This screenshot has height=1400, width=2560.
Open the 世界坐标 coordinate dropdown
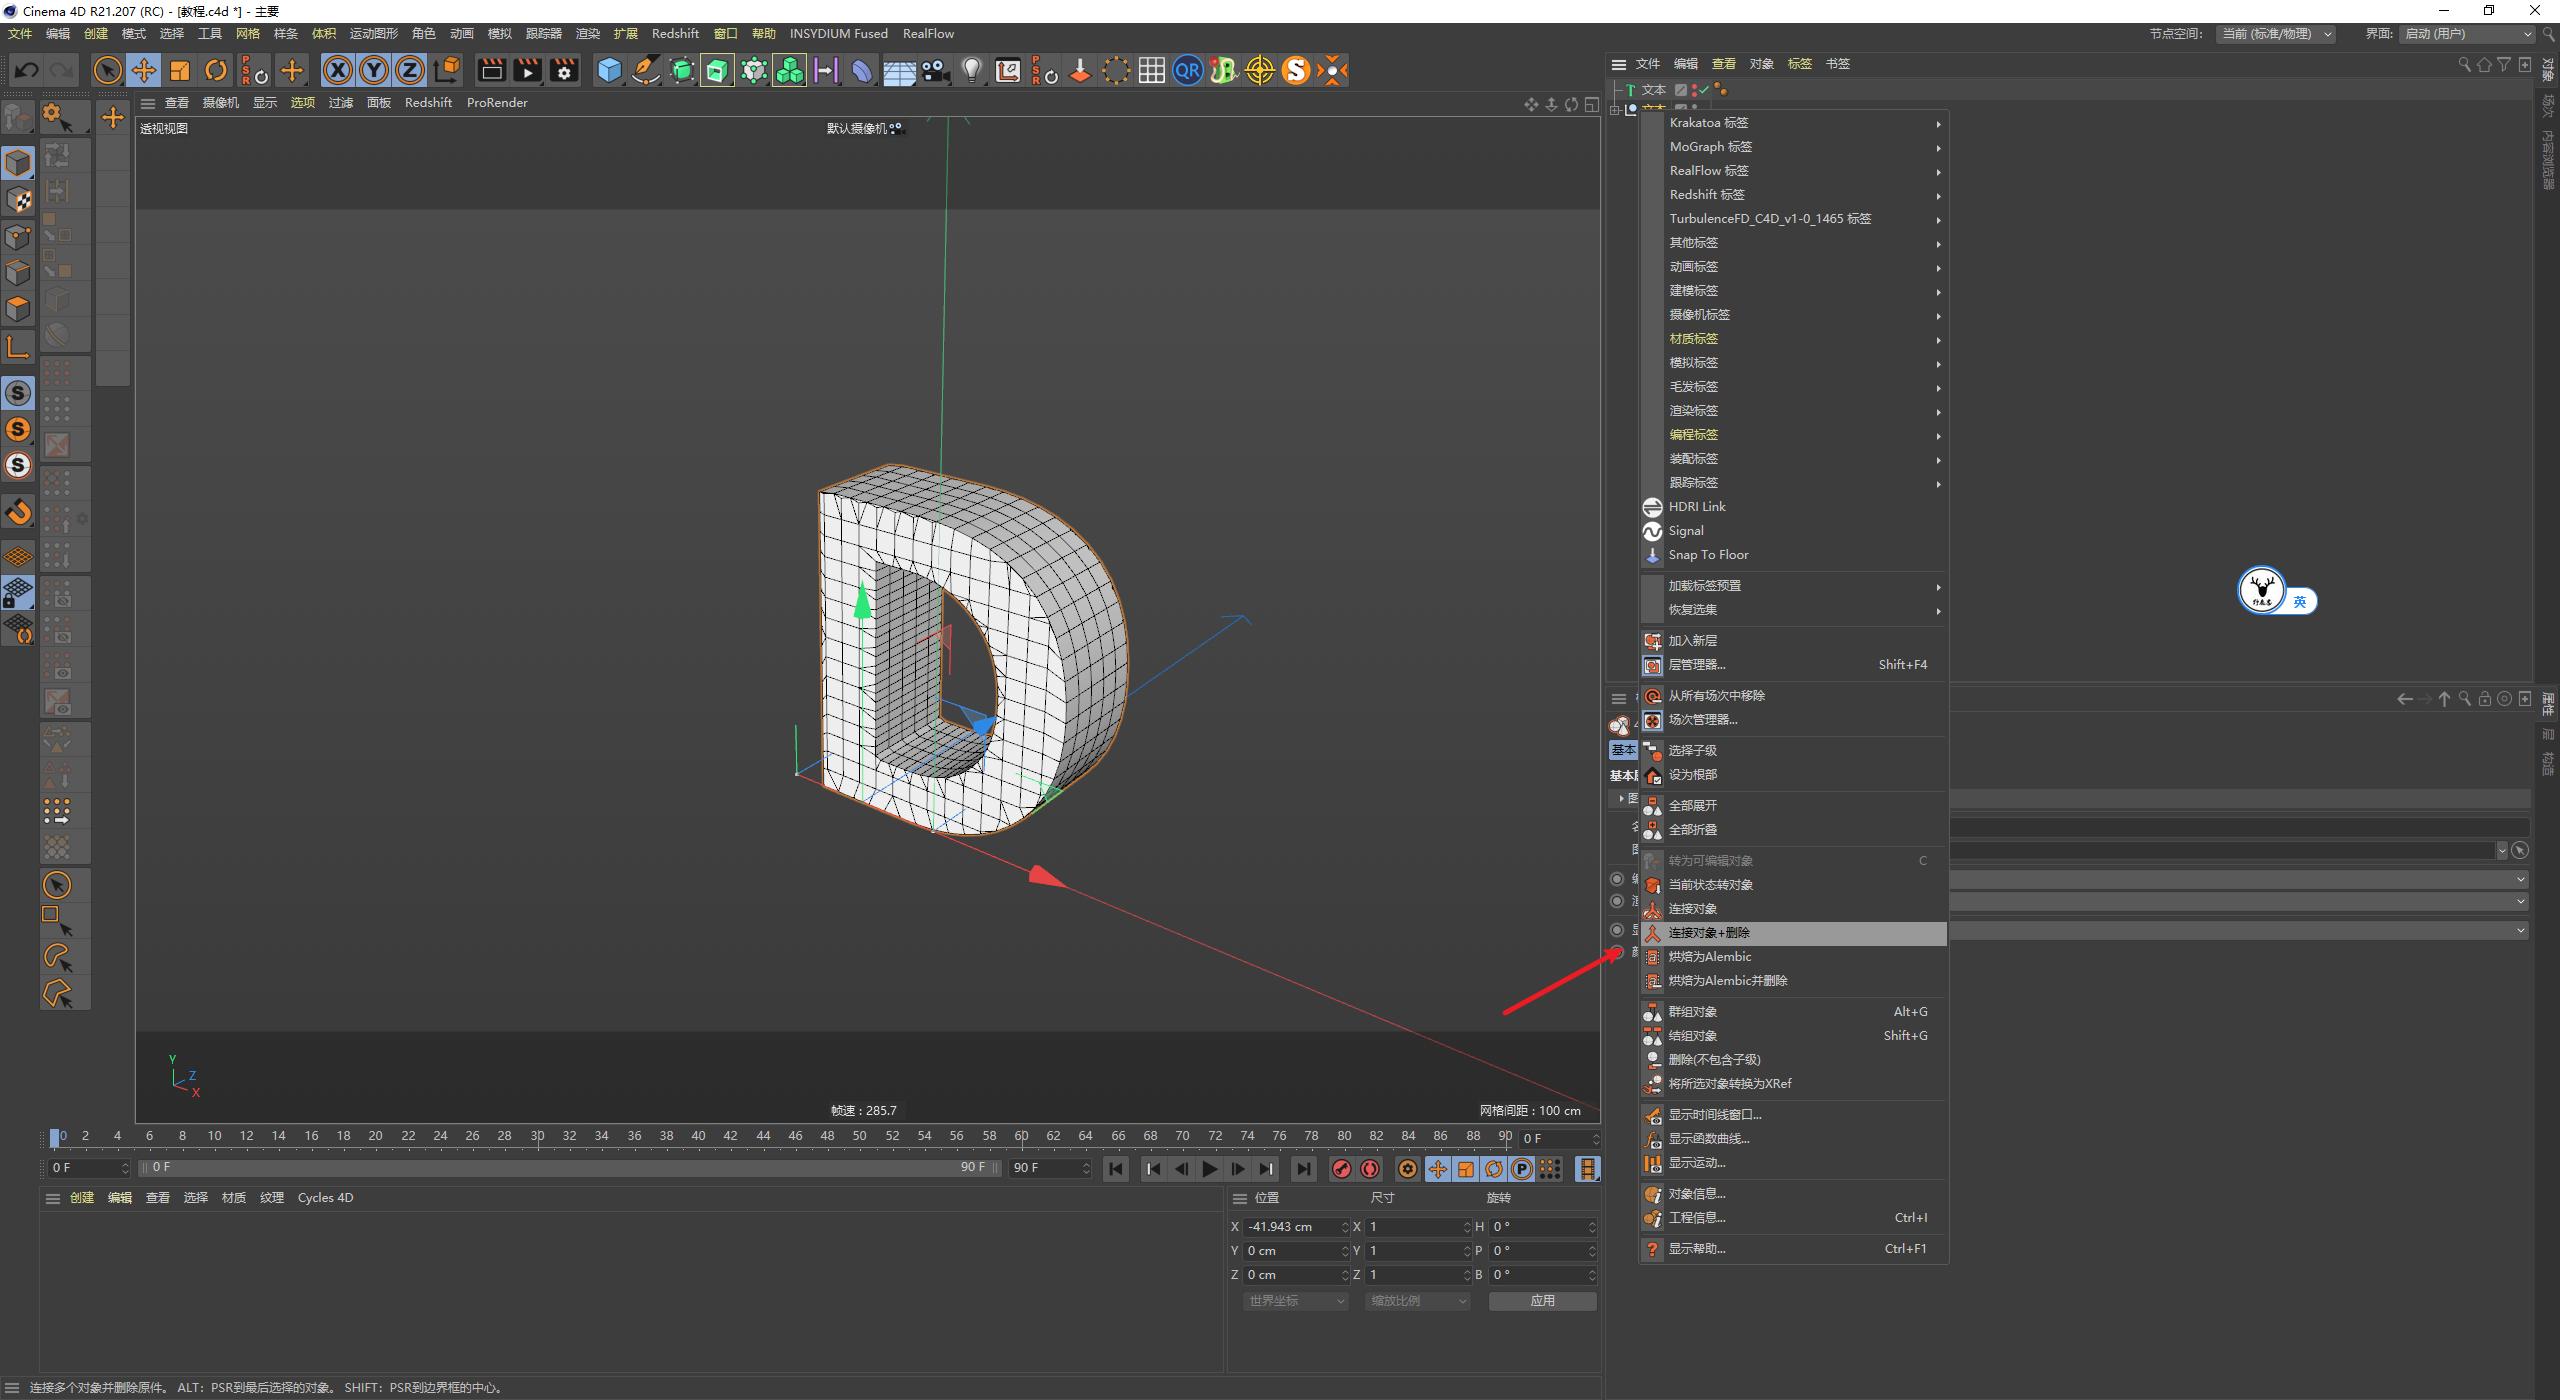pyautogui.click(x=1294, y=1300)
